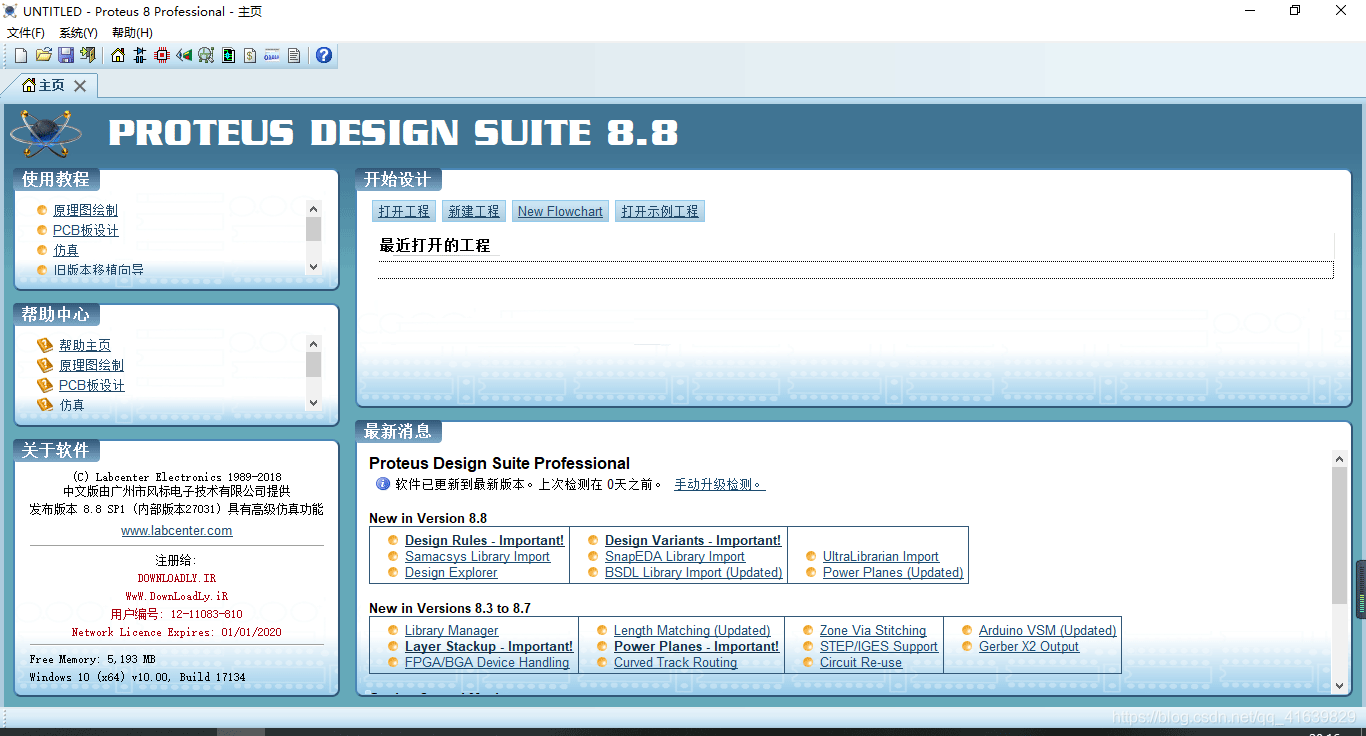
Task: Open the 系统(Y) menu
Action: pos(79,33)
